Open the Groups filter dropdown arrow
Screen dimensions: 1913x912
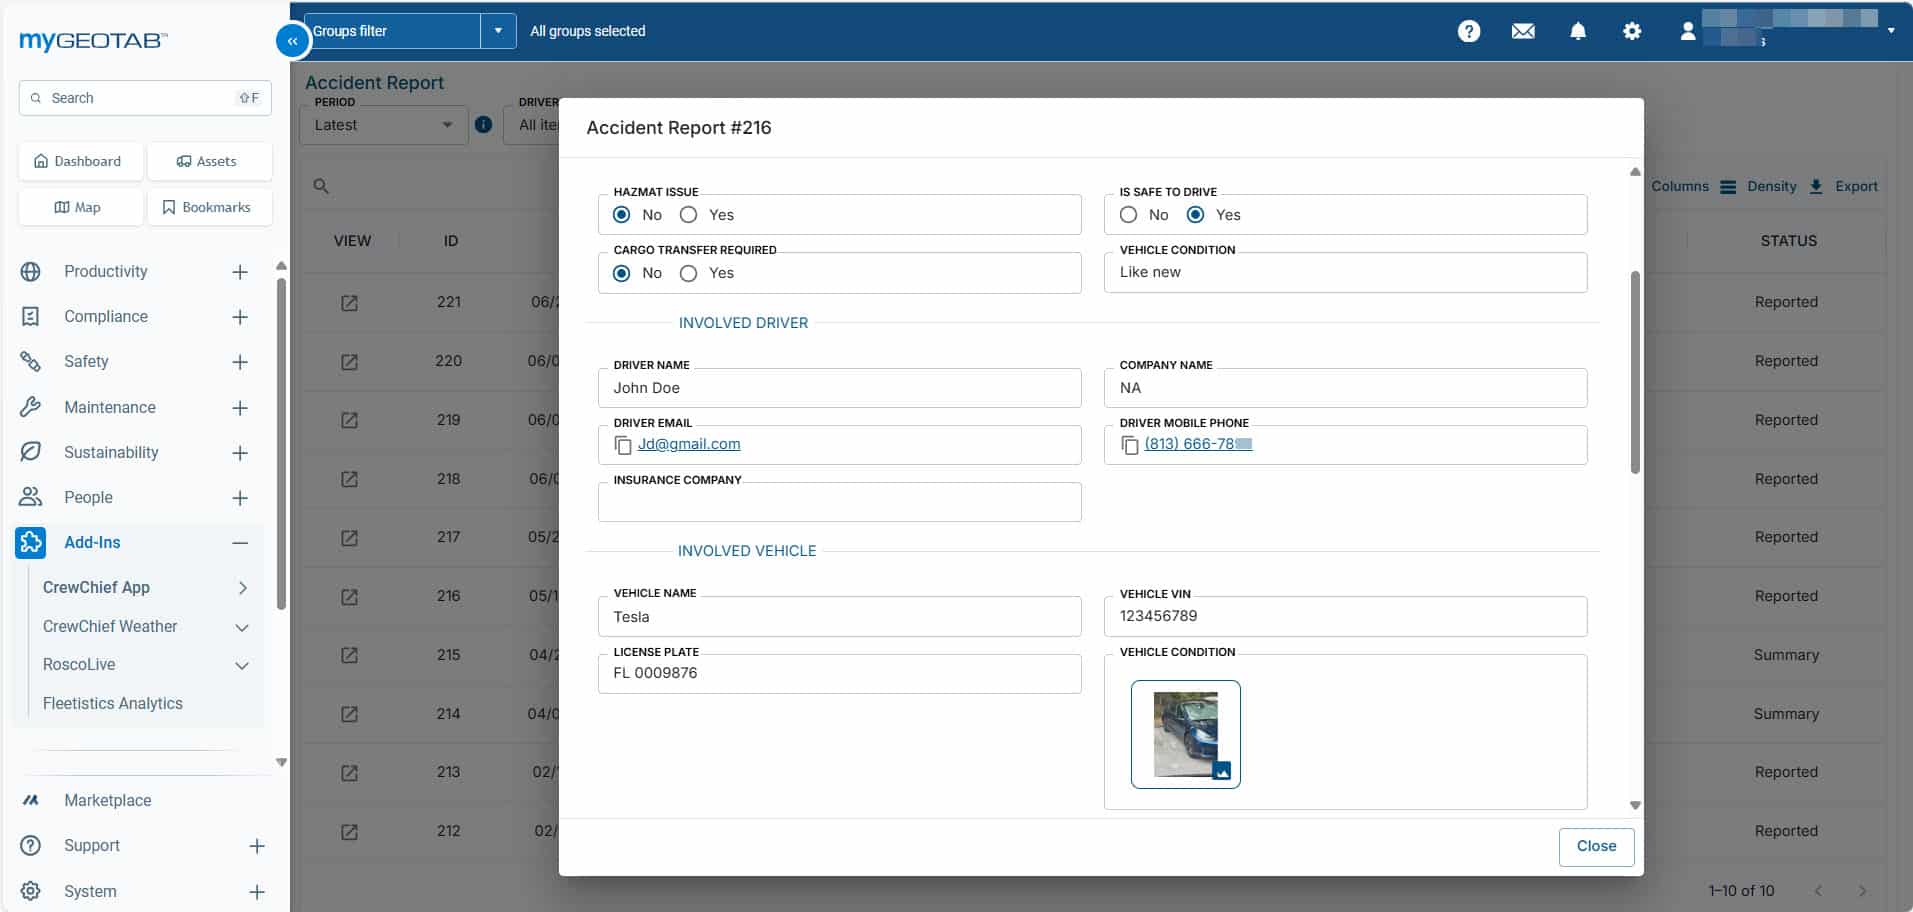click(x=498, y=31)
